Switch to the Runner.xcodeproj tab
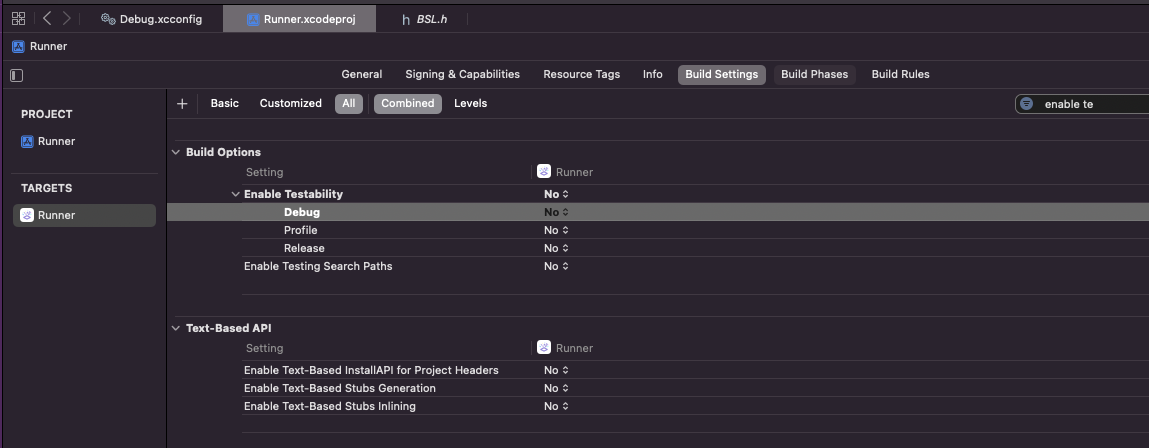 click(x=300, y=19)
